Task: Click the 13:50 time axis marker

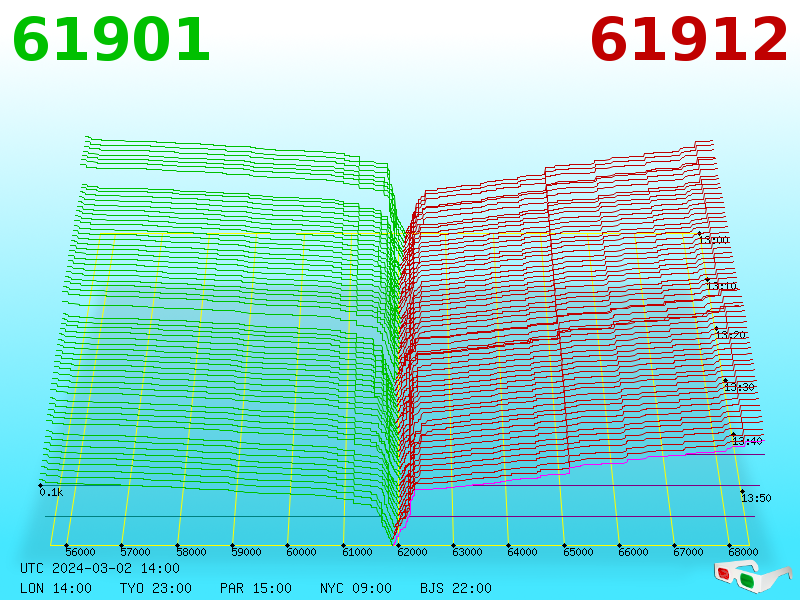Action: click(x=756, y=498)
